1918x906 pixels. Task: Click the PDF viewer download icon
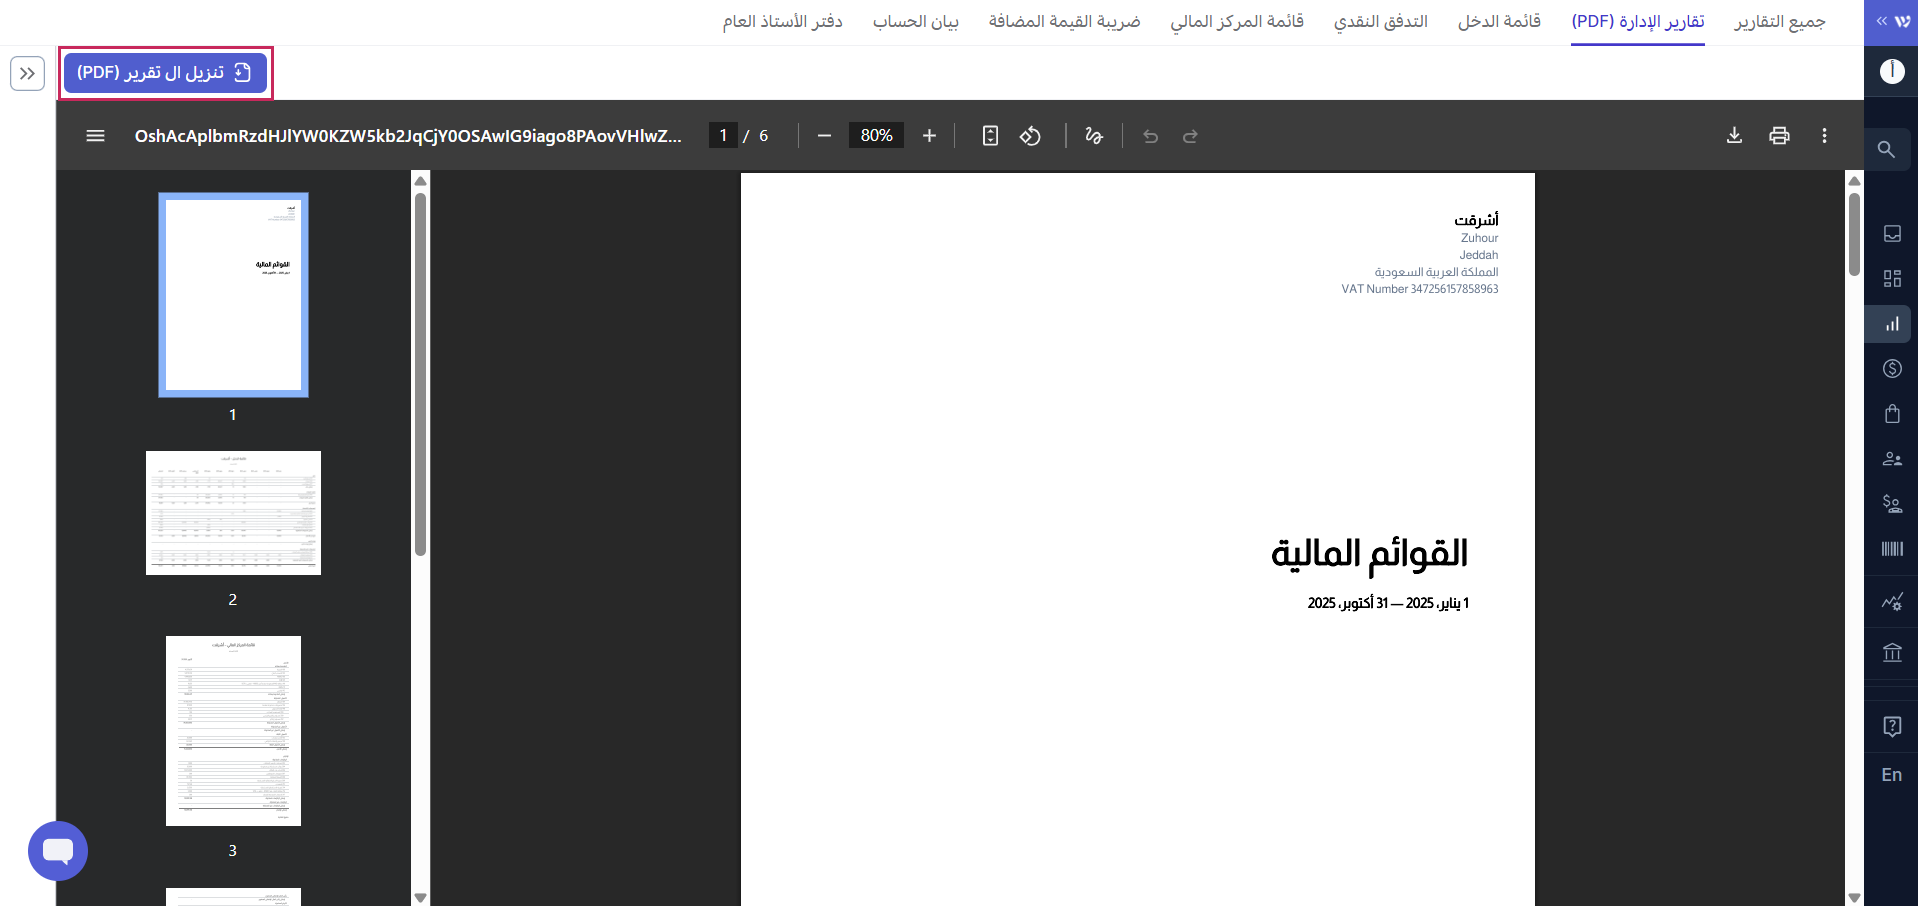(x=1734, y=136)
